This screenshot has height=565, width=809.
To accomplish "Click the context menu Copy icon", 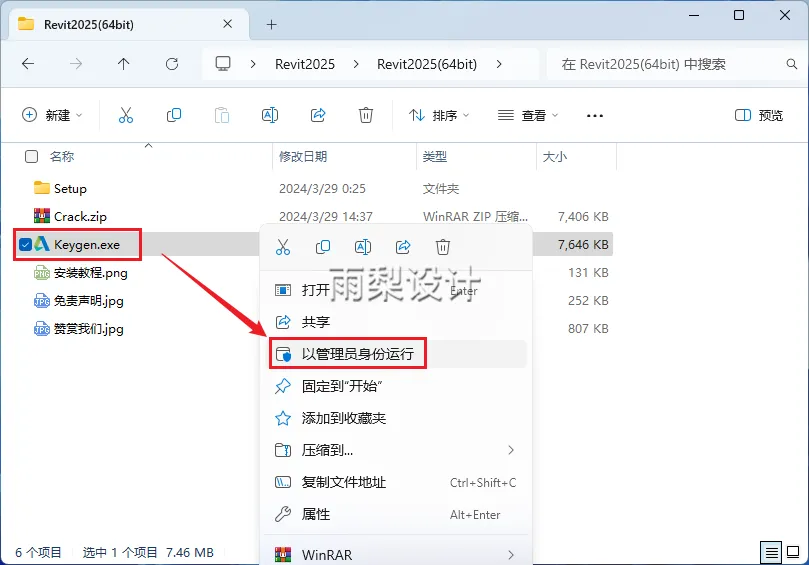I will pos(323,247).
